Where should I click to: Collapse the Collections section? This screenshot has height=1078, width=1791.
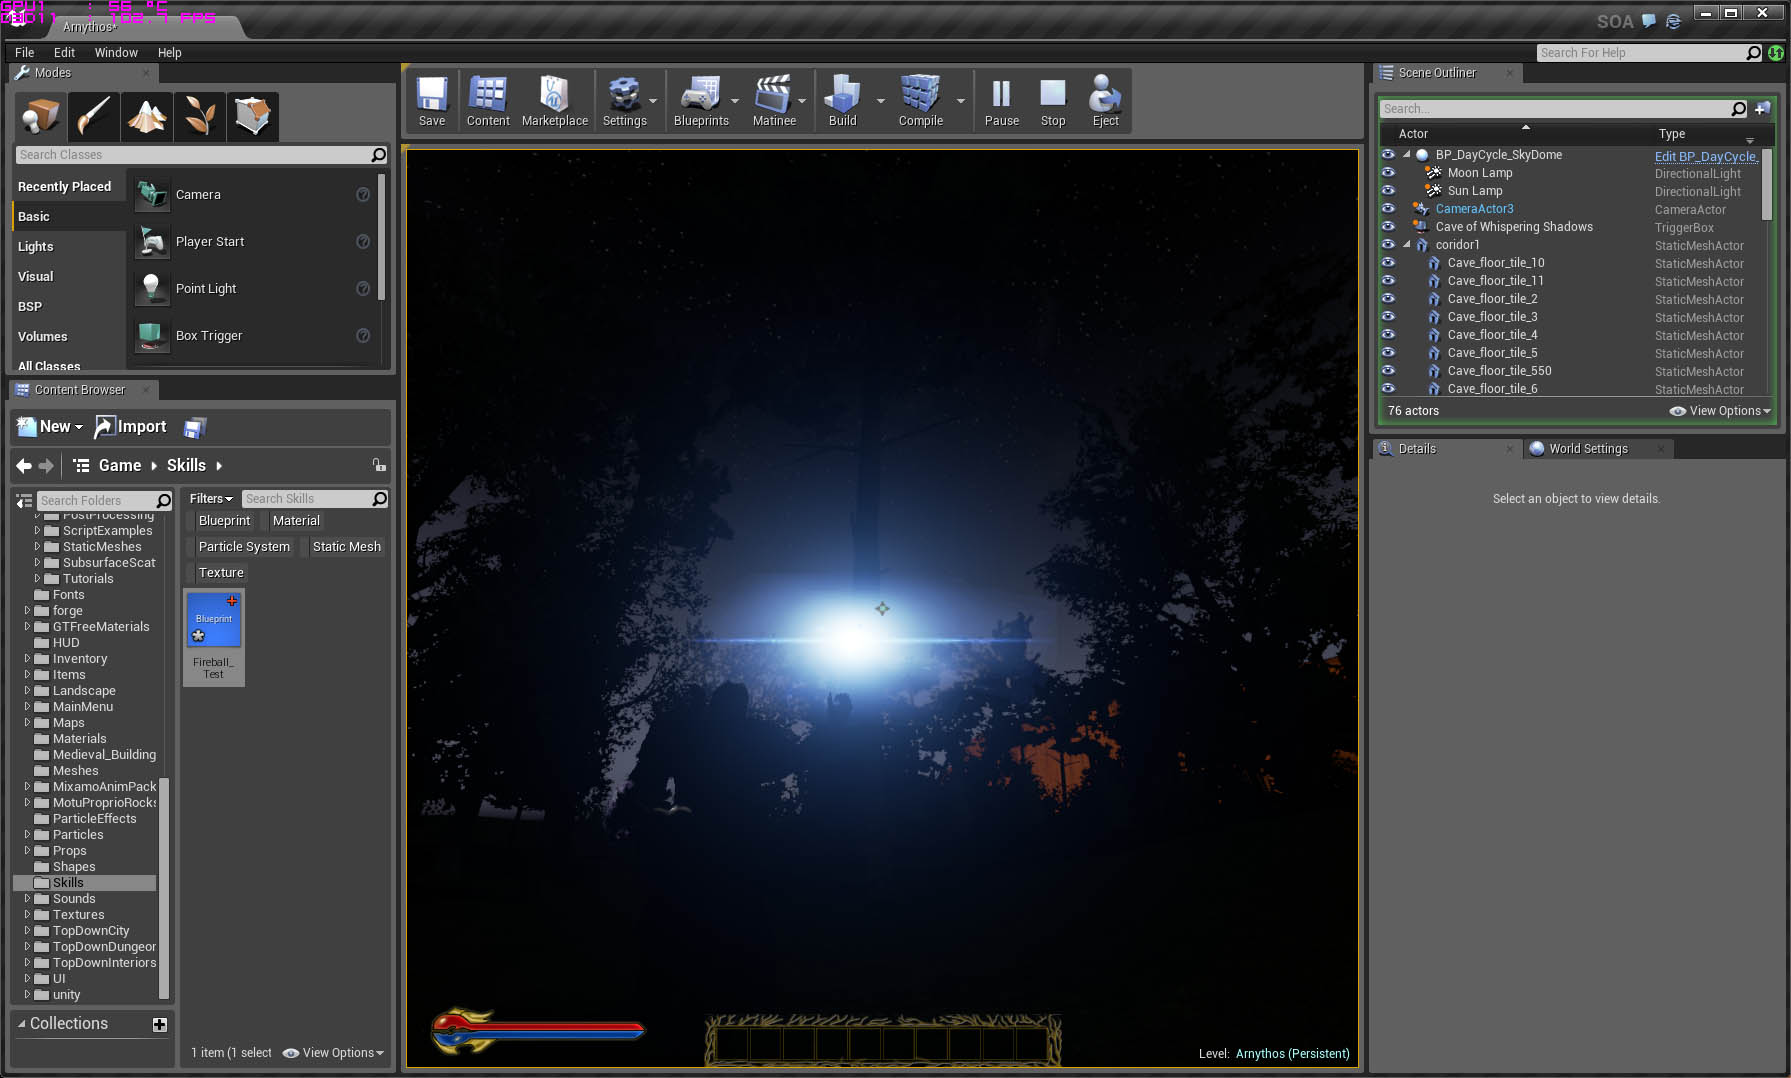click(22, 1024)
